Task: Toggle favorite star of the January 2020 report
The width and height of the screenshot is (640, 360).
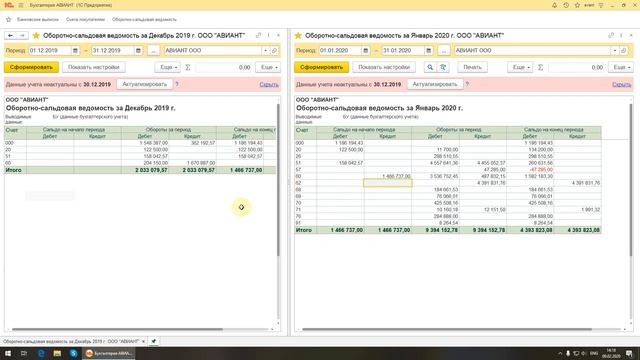Action: [298, 36]
